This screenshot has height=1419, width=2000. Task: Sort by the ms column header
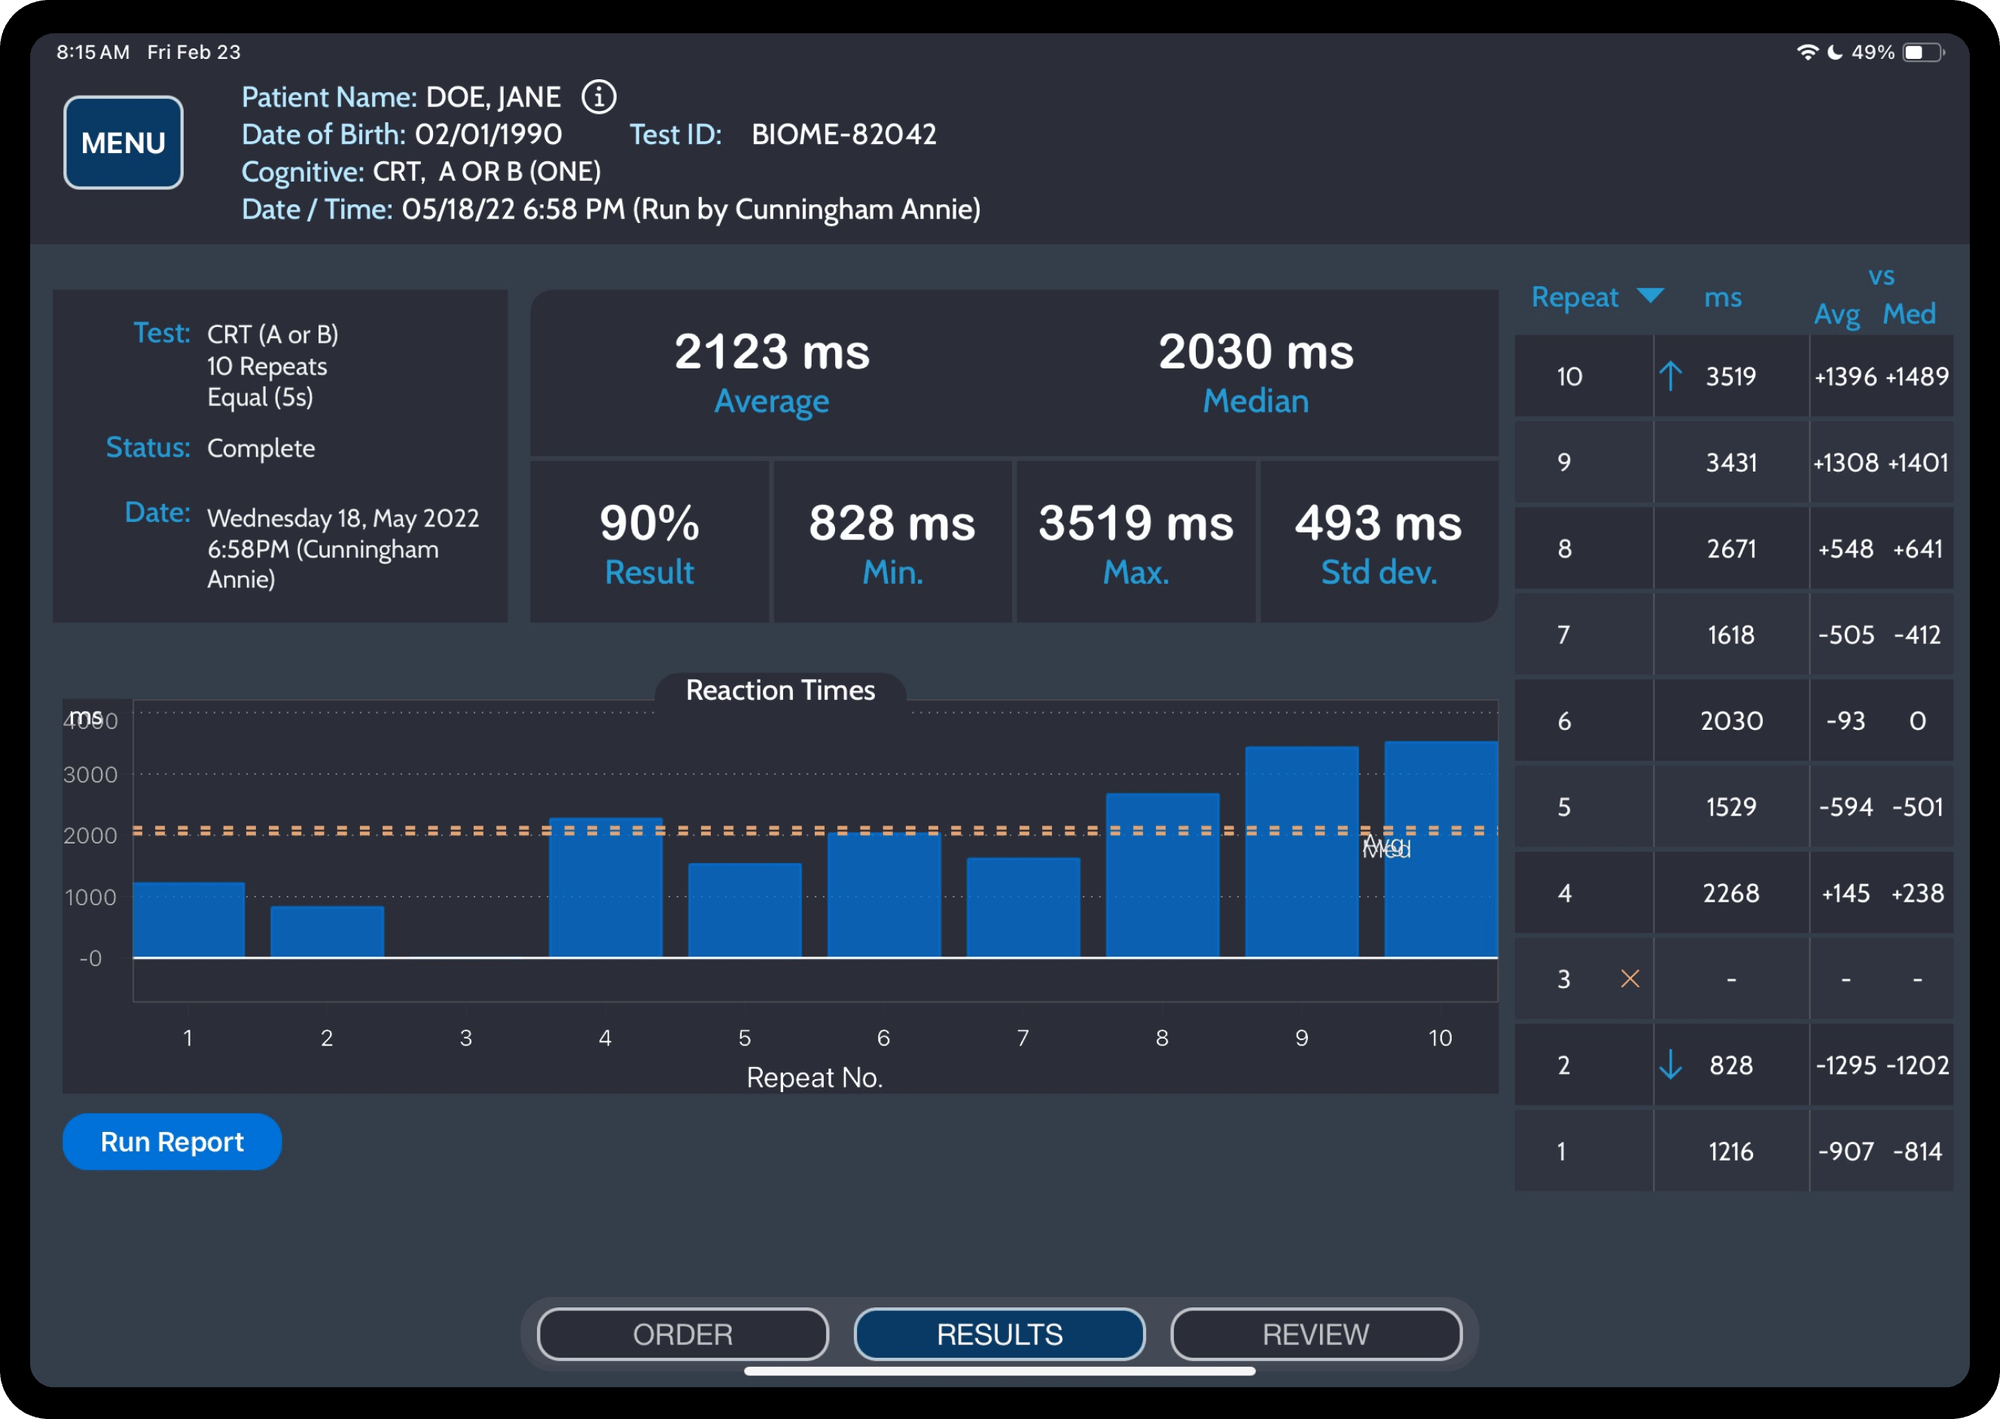(x=1722, y=297)
